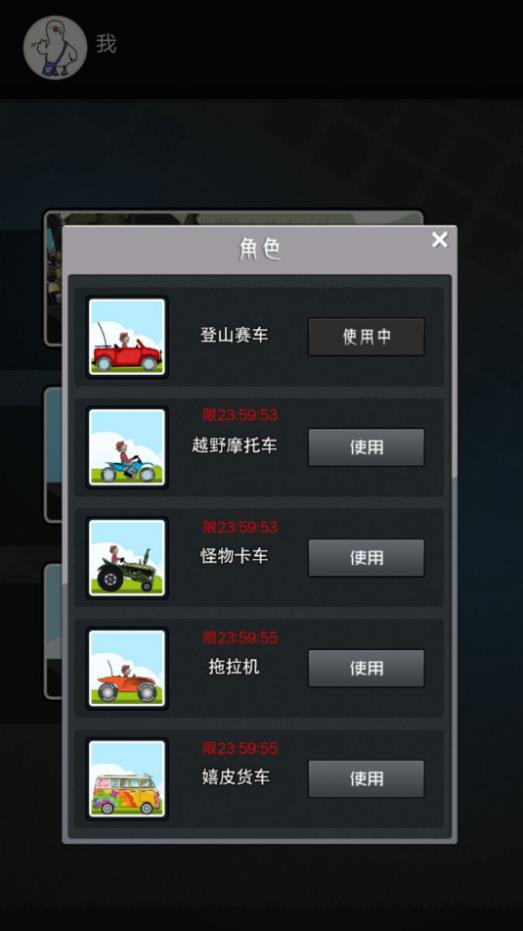Use the 越野摩托车 vehicle
The image size is (523, 931).
point(366,447)
